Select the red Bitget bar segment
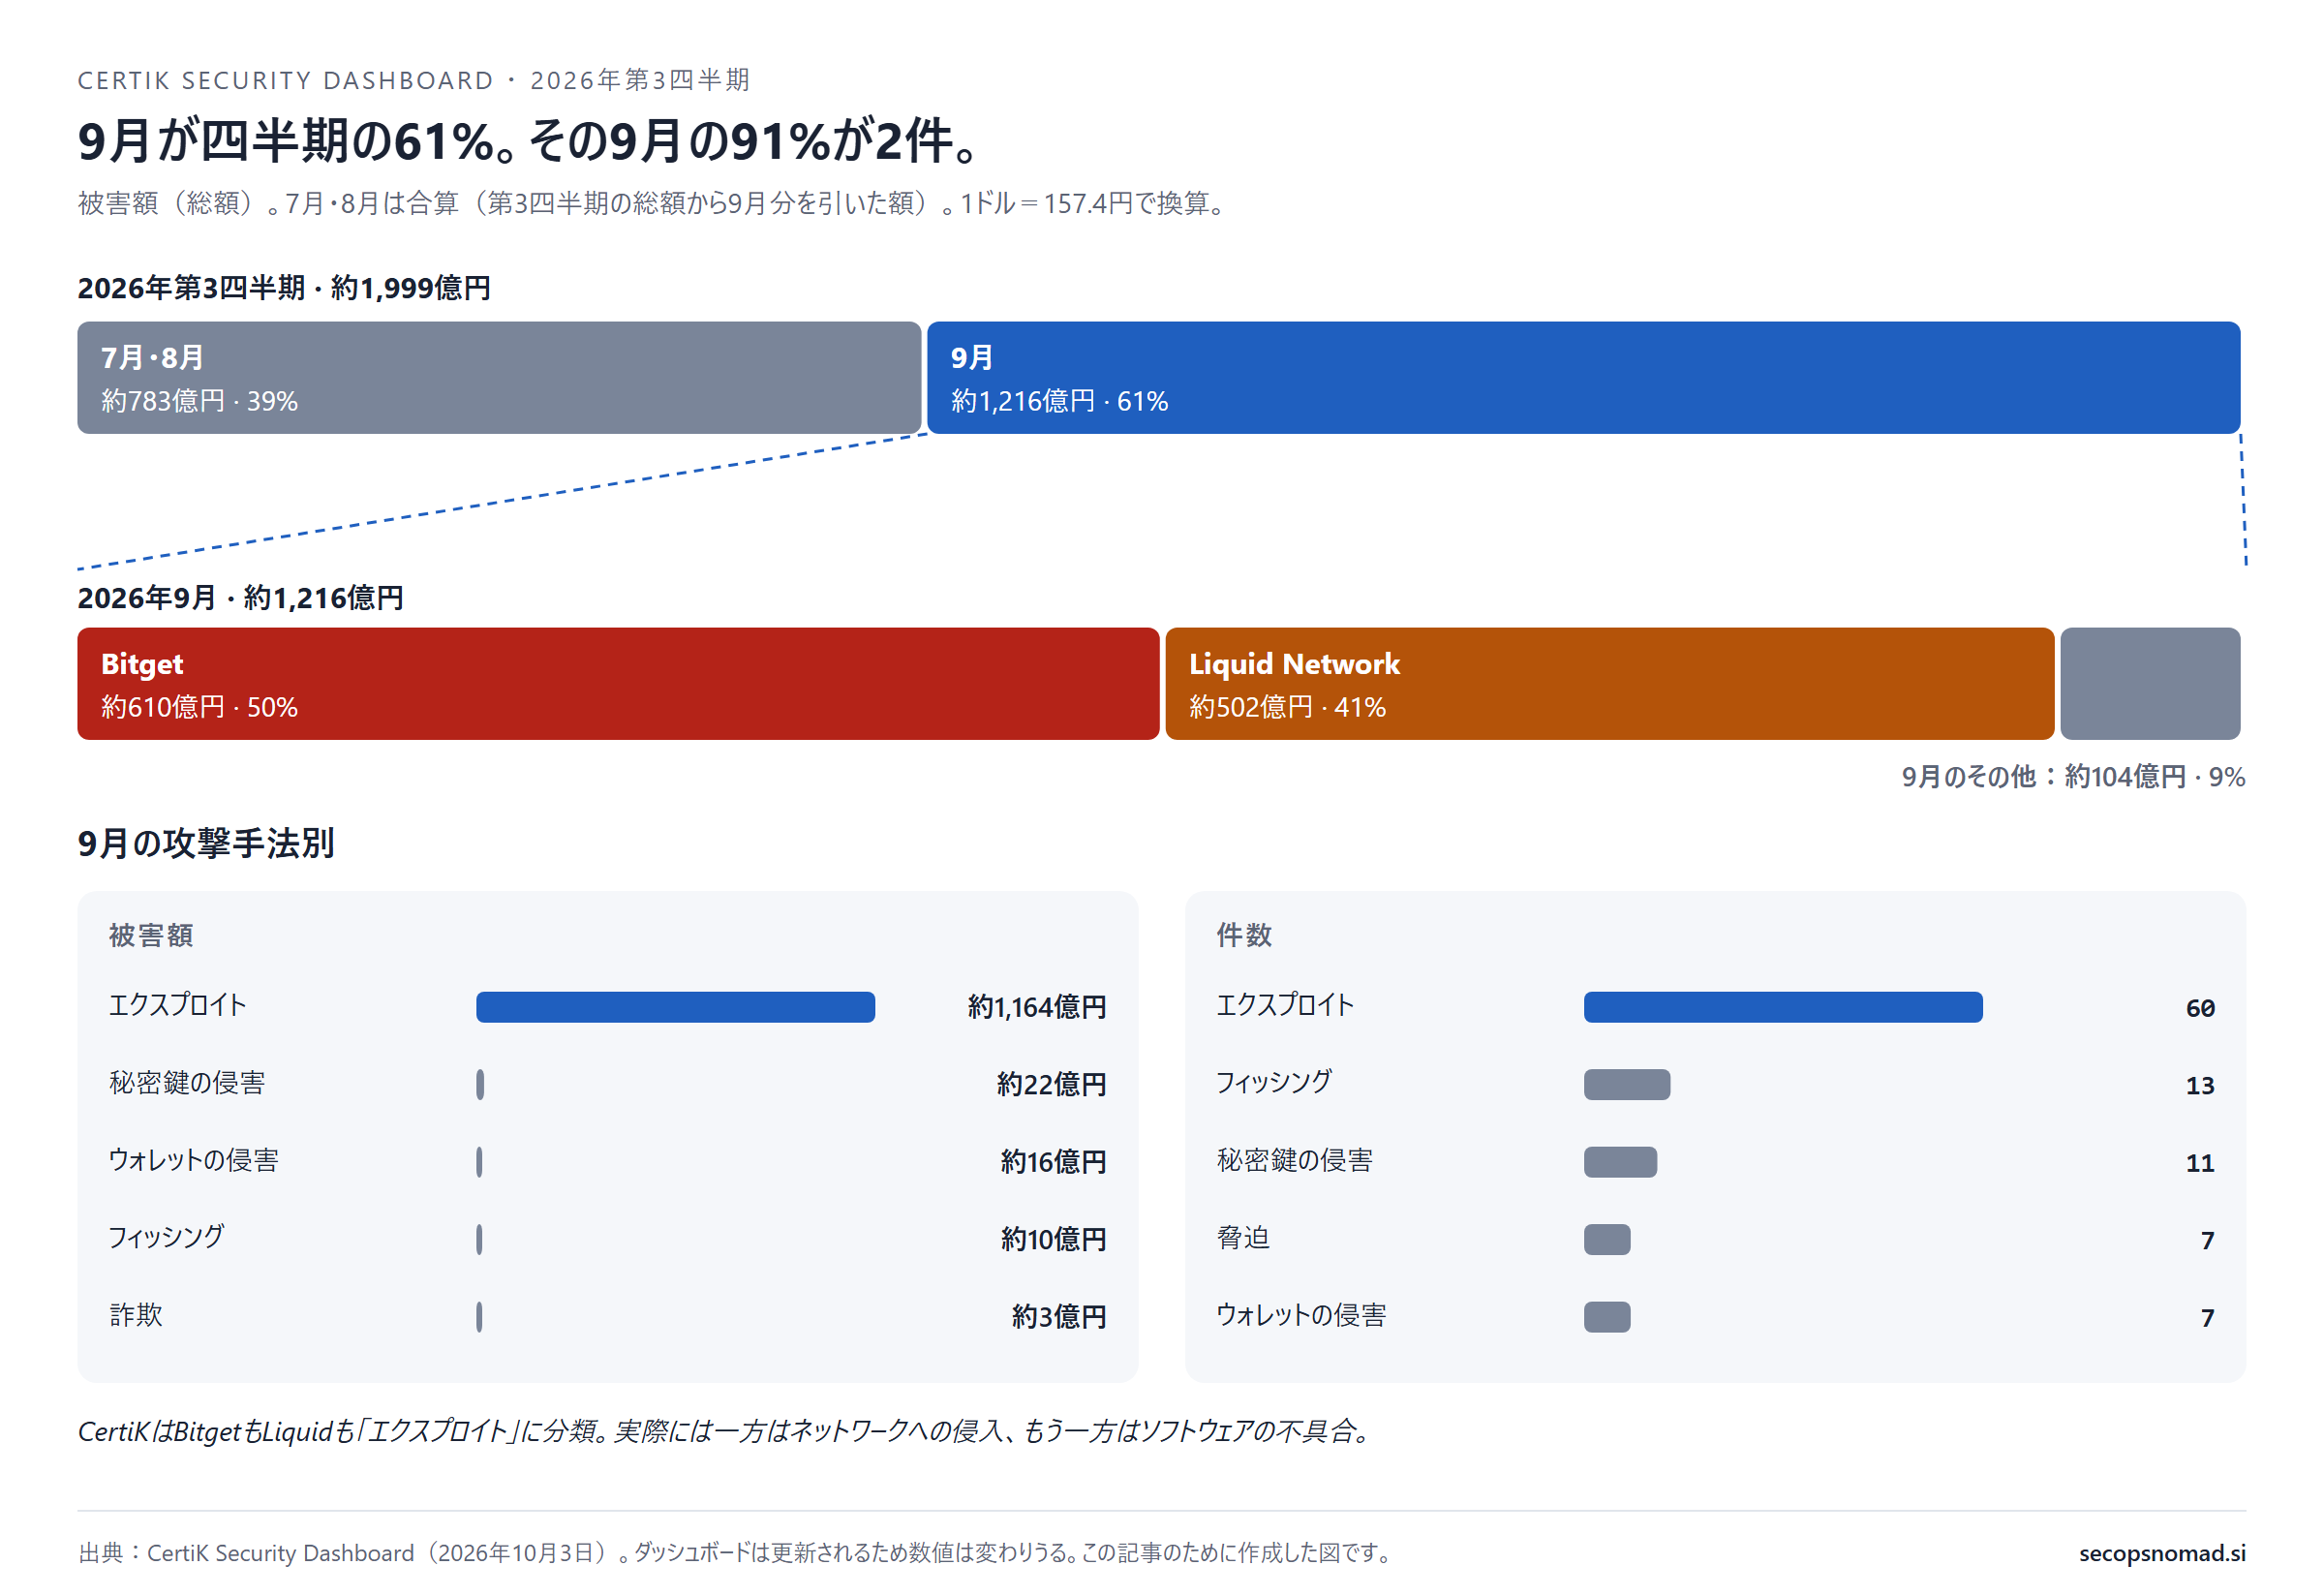This screenshot has width=2324, height=1596. click(618, 683)
